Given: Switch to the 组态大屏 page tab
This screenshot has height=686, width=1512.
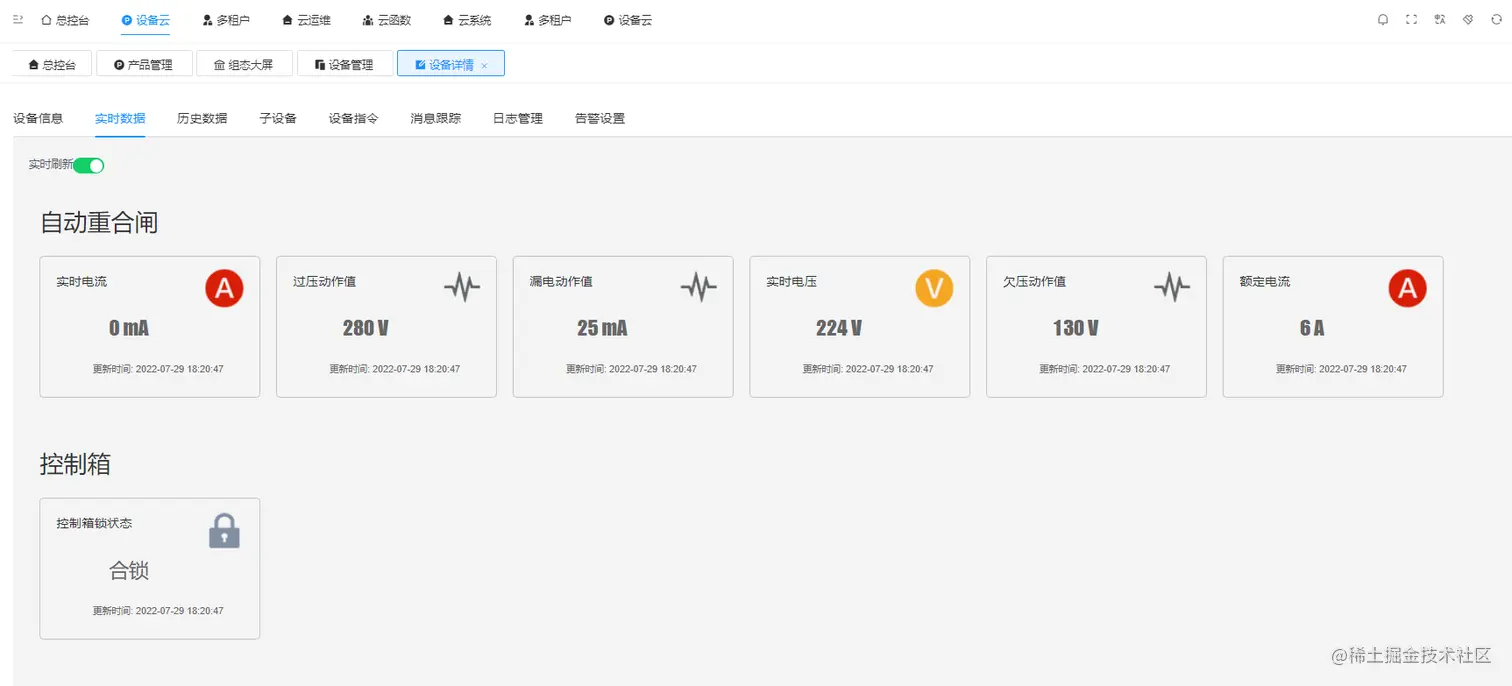Looking at the screenshot, I should 245,64.
